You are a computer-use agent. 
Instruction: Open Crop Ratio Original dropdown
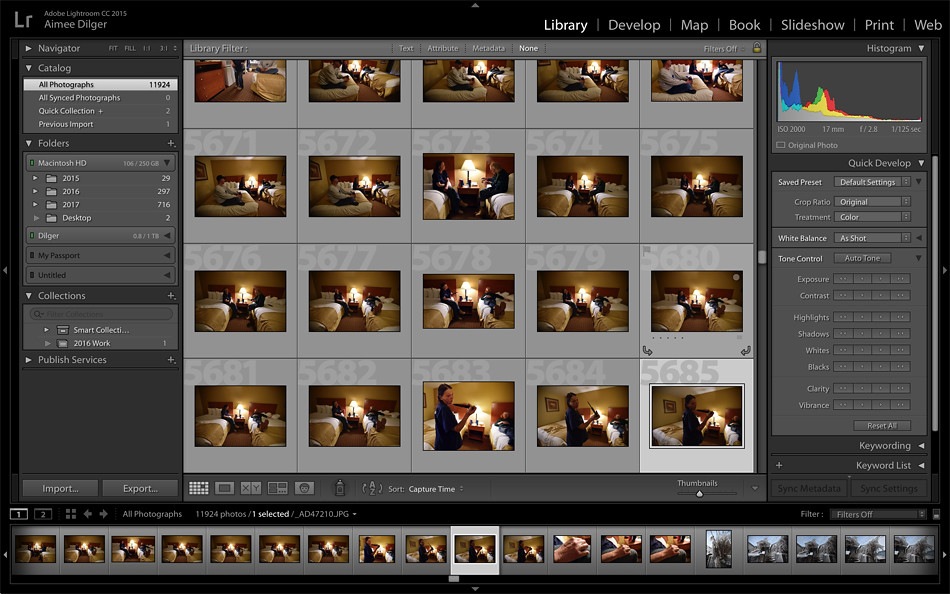872,202
